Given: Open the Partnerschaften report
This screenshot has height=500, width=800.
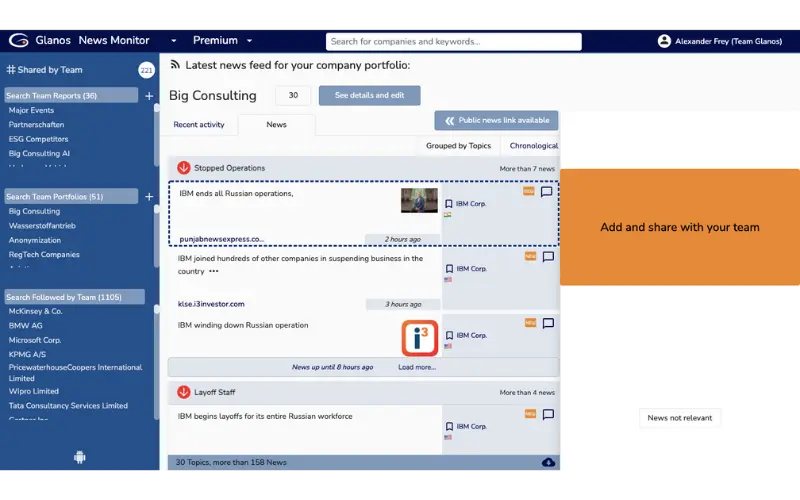Looking at the screenshot, I should coord(36,124).
